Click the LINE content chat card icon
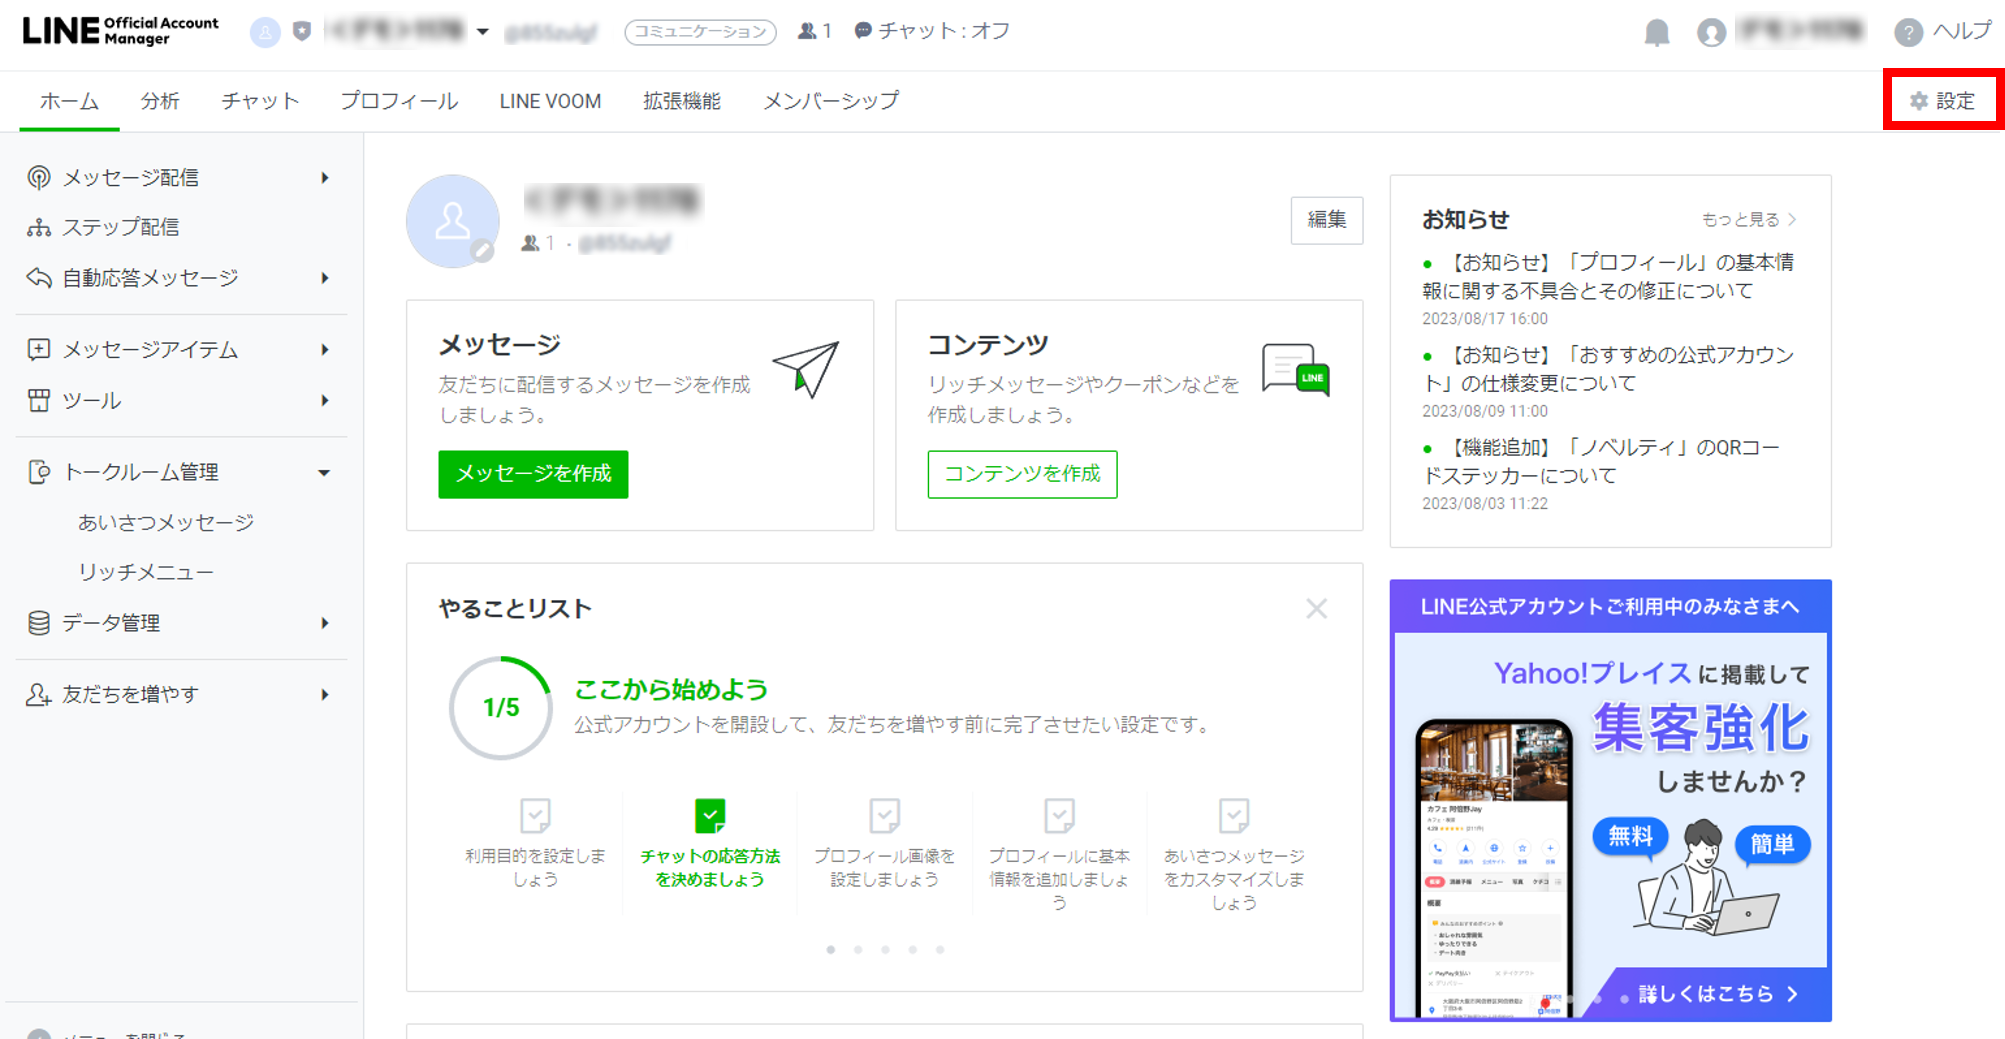The width and height of the screenshot is (2005, 1039). (1296, 370)
